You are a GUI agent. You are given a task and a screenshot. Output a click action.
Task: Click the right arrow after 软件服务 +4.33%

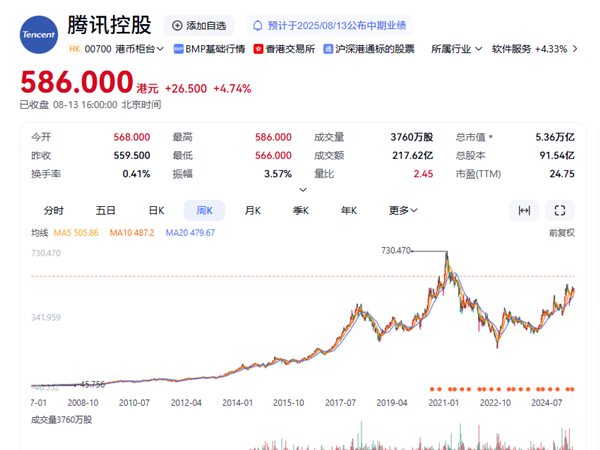pyautogui.click(x=575, y=49)
